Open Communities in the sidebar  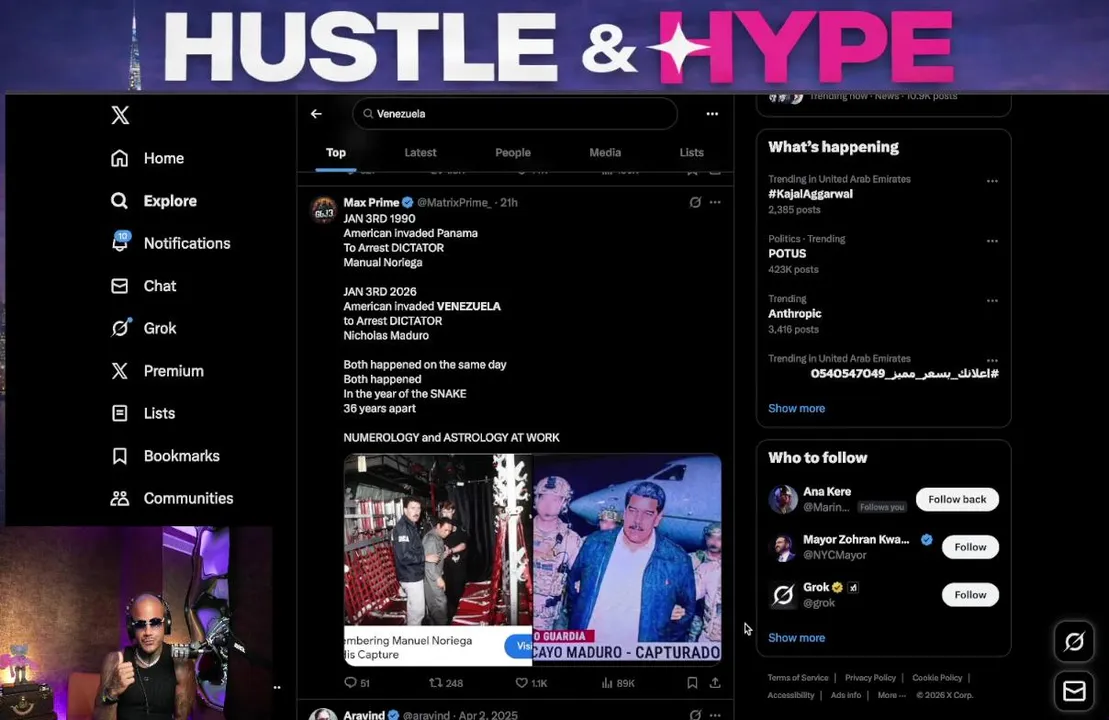[x=172, y=499]
